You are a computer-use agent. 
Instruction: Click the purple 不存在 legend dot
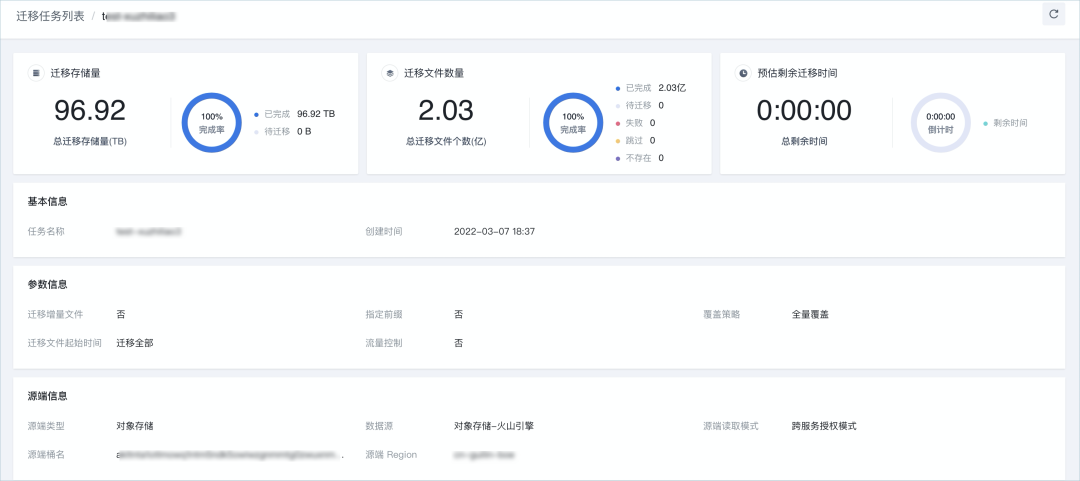pos(619,158)
